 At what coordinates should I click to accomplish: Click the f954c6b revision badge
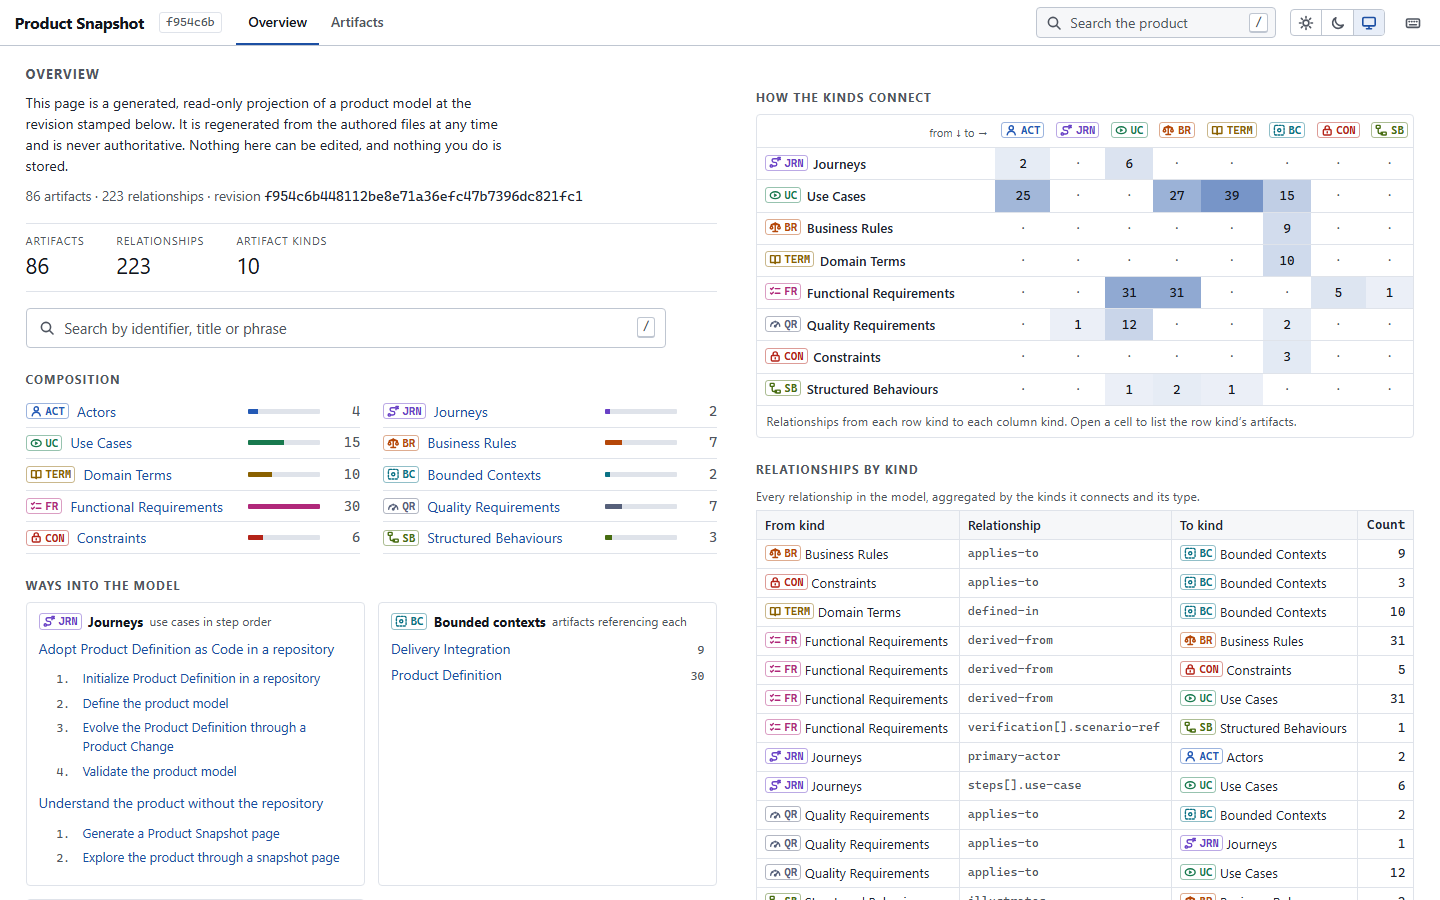[190, 22]
